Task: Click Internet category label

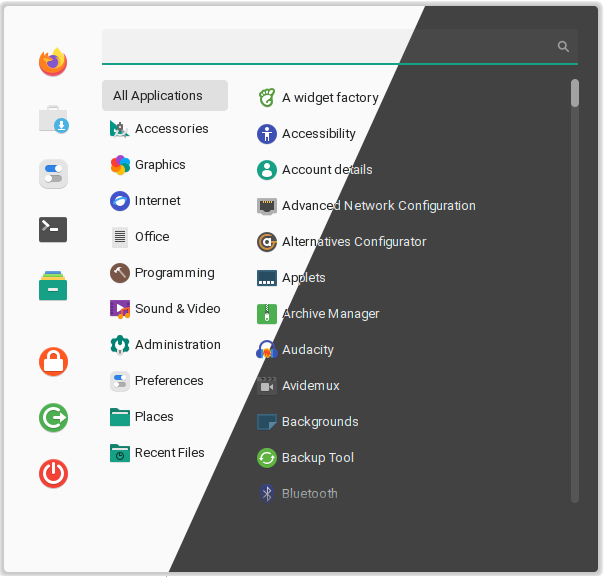Action: pyautogui.click(x=158, y=201)
